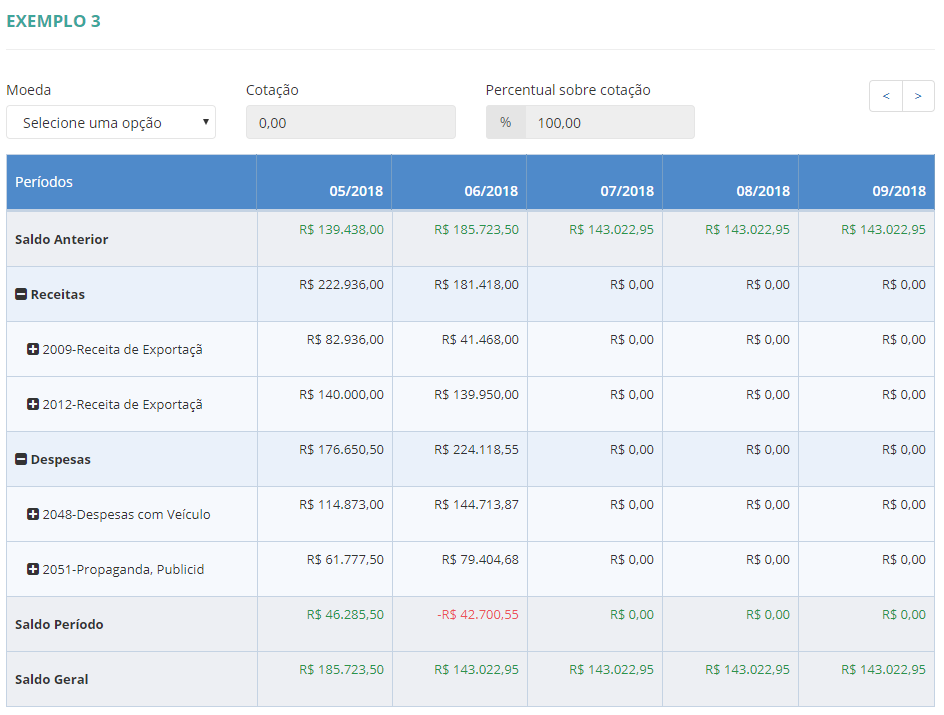Open the Moeda currency dropdown
The image size is (944, 715).
[111, 122]
